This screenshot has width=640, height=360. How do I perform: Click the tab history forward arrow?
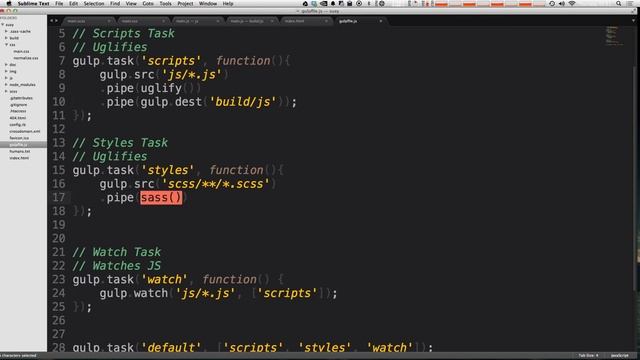pos(56,21)
